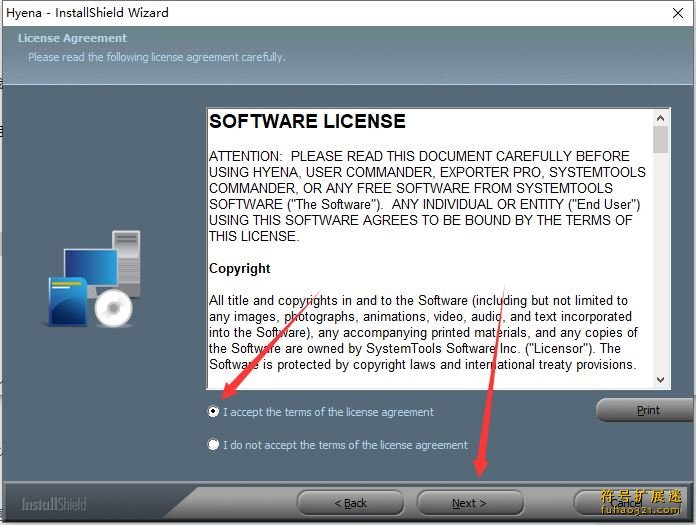Click the "License Agreement" header title

[72, 38]
